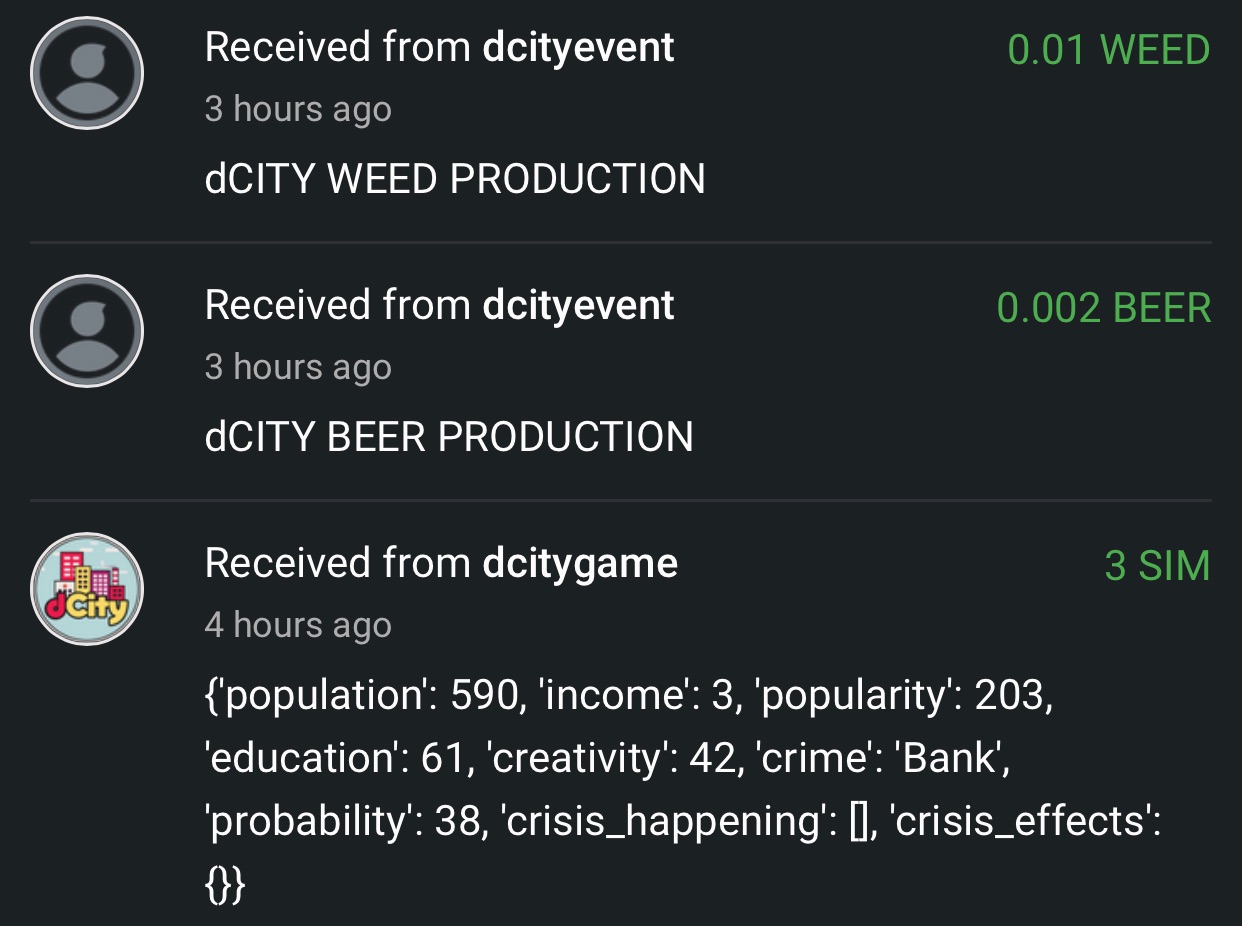Screen dimensions: 1242x926
Task: Click the 0.01 WEED amount
Action: click(1108, 50)
